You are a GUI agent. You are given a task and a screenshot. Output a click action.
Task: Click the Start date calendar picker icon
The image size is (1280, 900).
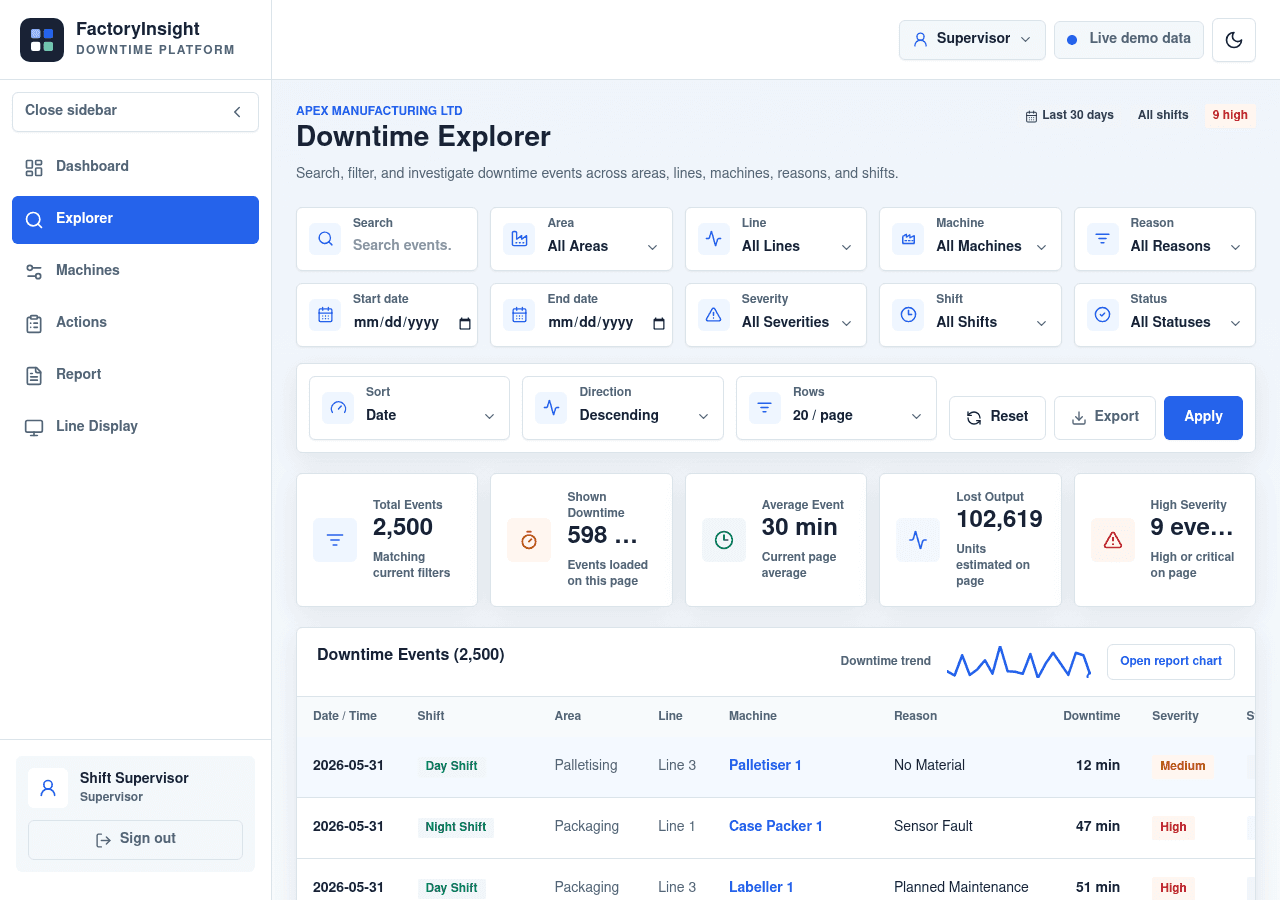465,323
